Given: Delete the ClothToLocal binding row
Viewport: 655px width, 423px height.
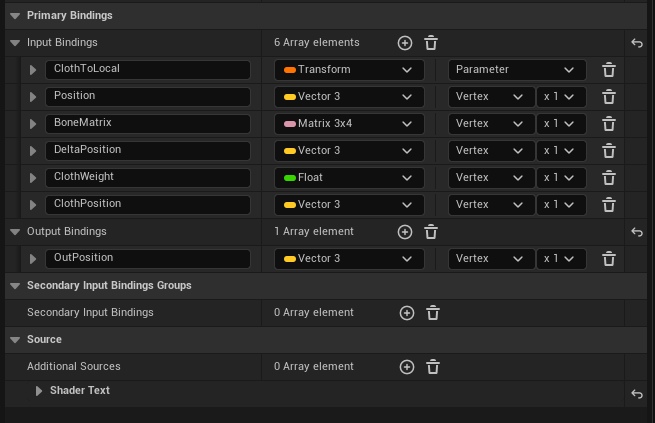Looking at the screenshot, I should pyautogui.click(x=608, y=70).
